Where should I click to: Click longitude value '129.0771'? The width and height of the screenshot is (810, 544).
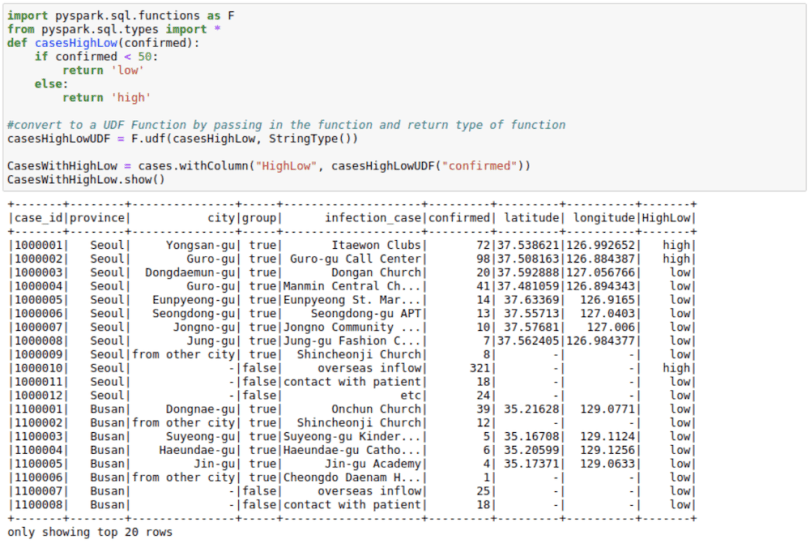tap(608, 409)
